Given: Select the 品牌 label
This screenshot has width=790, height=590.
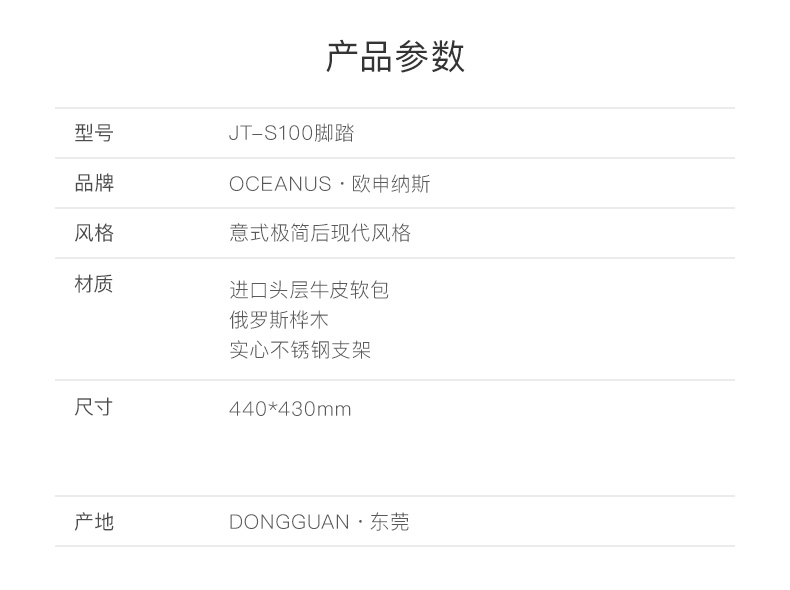Looking at the screenshot, I should (x=94, y=183).
